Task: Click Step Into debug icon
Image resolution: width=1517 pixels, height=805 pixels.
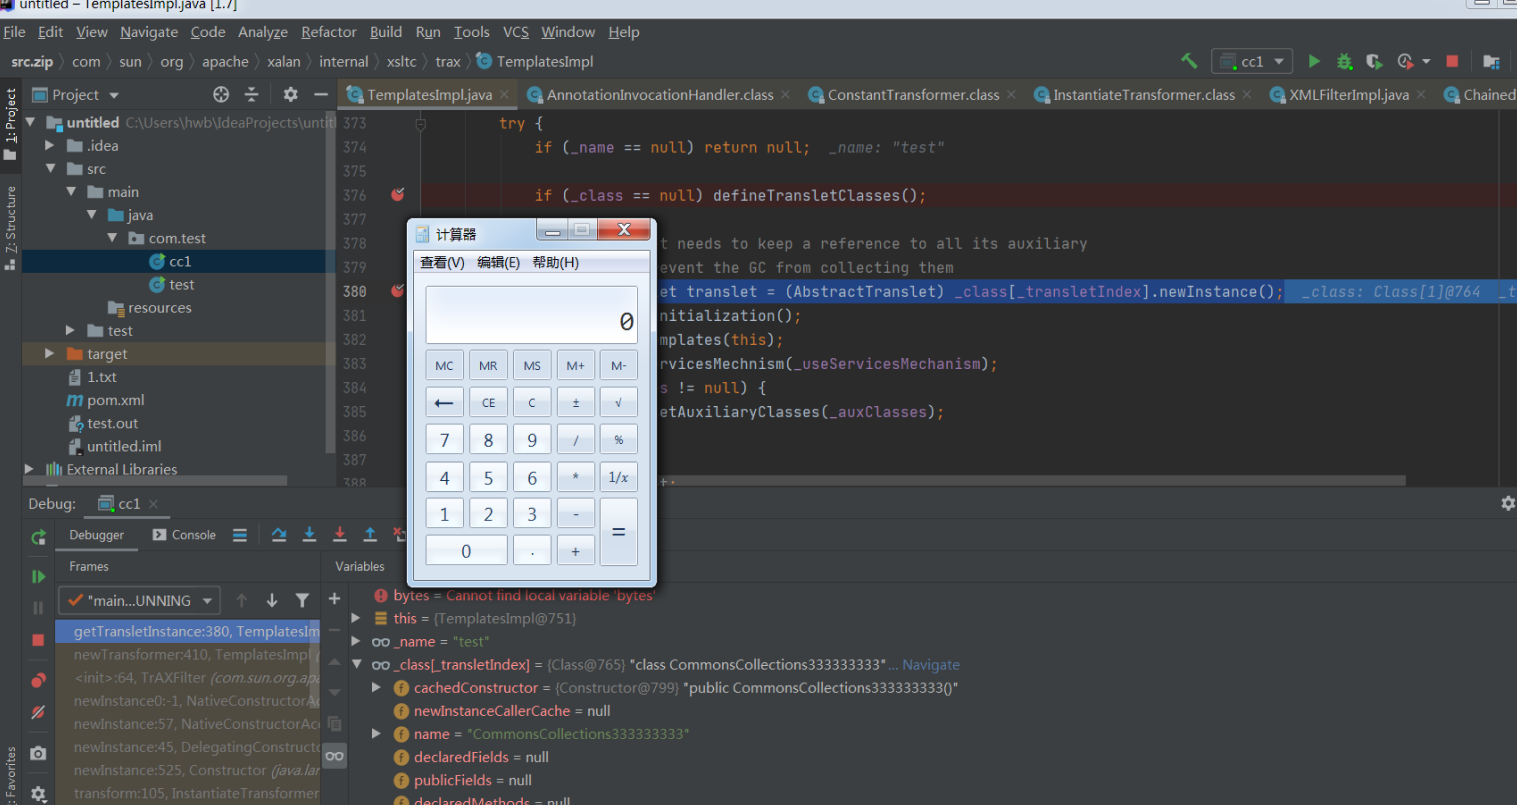Action: coord(309,535)
